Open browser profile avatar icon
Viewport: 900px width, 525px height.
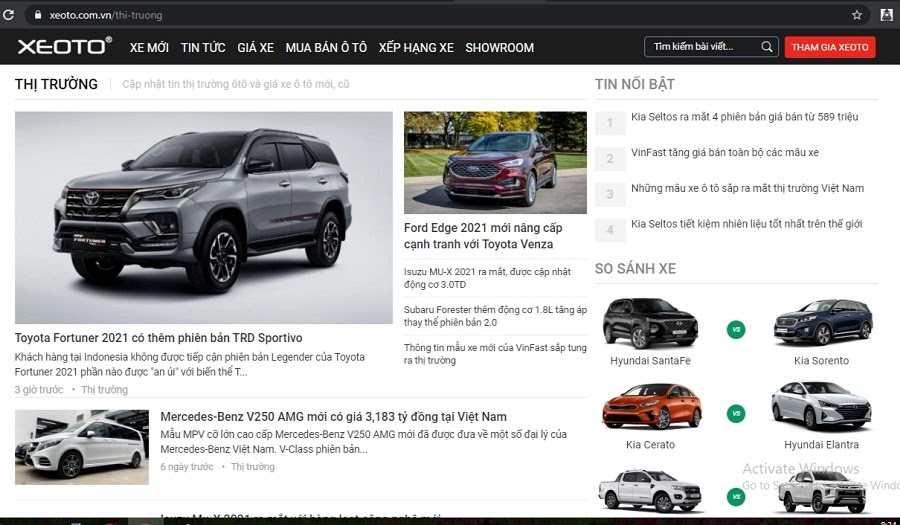[886, 15]
